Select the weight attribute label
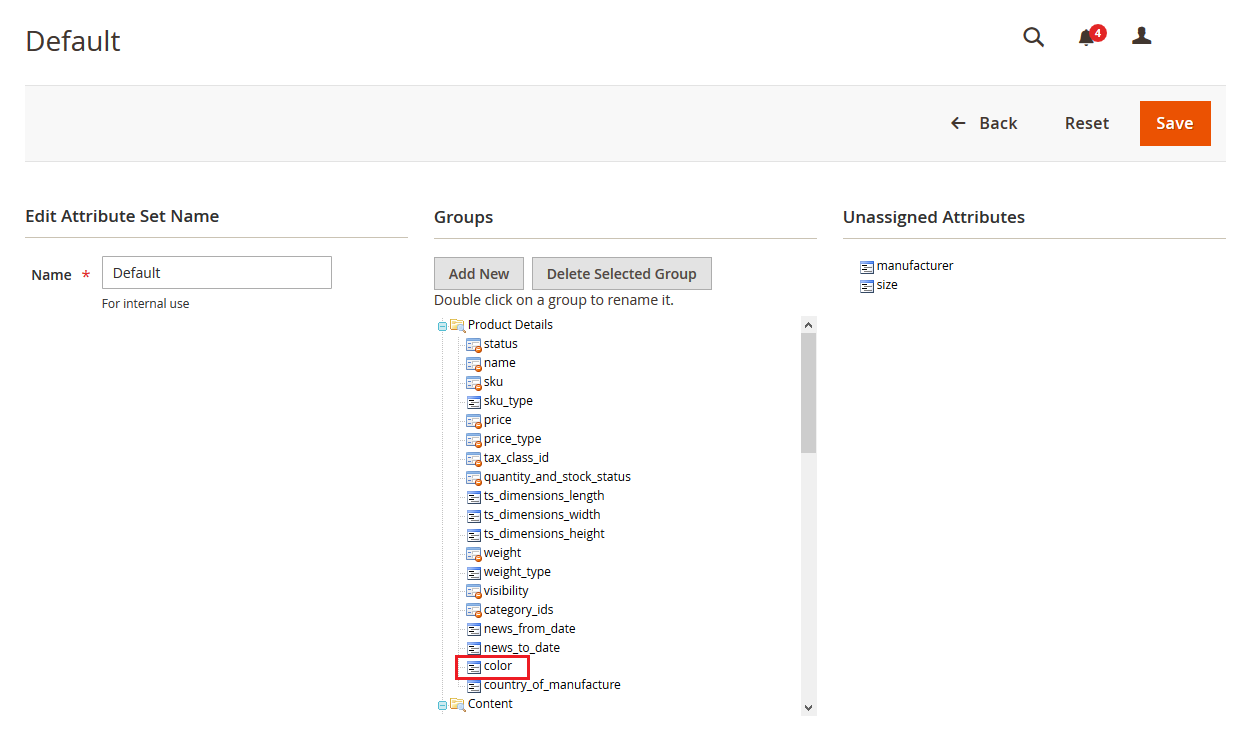Screen dimensions: 1256x753 [x=503, y=553]
